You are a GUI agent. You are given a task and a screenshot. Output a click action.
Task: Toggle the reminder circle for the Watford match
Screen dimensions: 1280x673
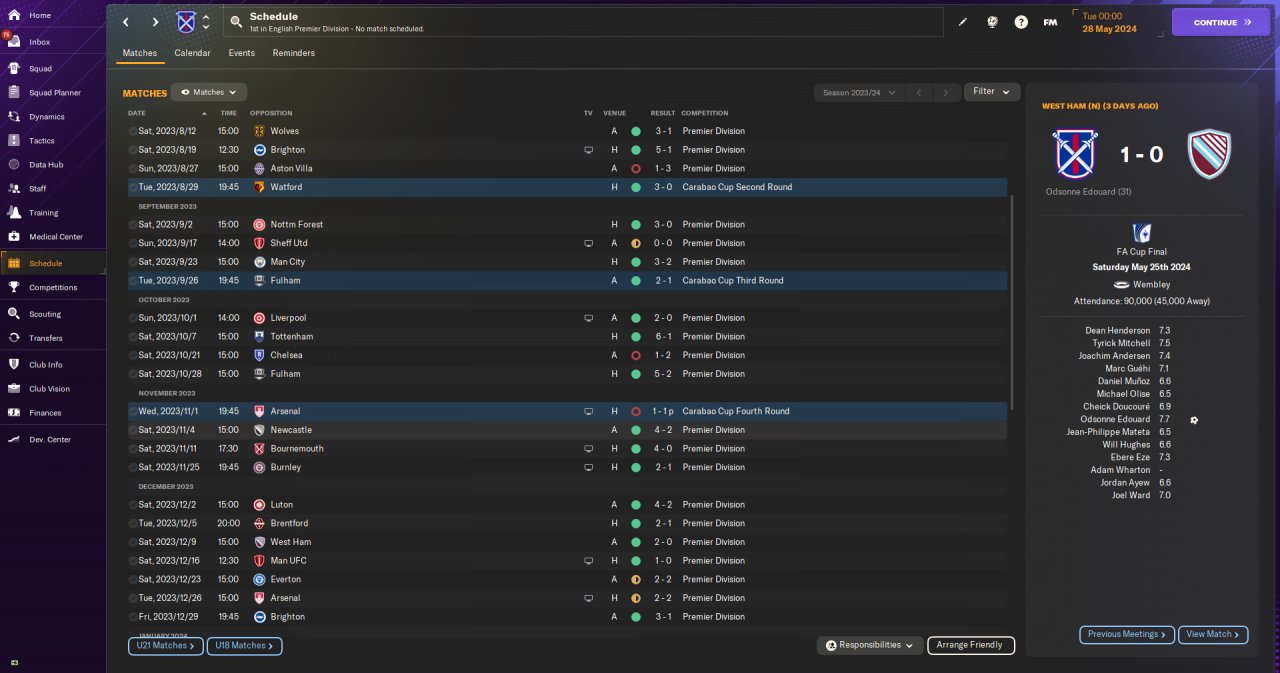(133, 187)
